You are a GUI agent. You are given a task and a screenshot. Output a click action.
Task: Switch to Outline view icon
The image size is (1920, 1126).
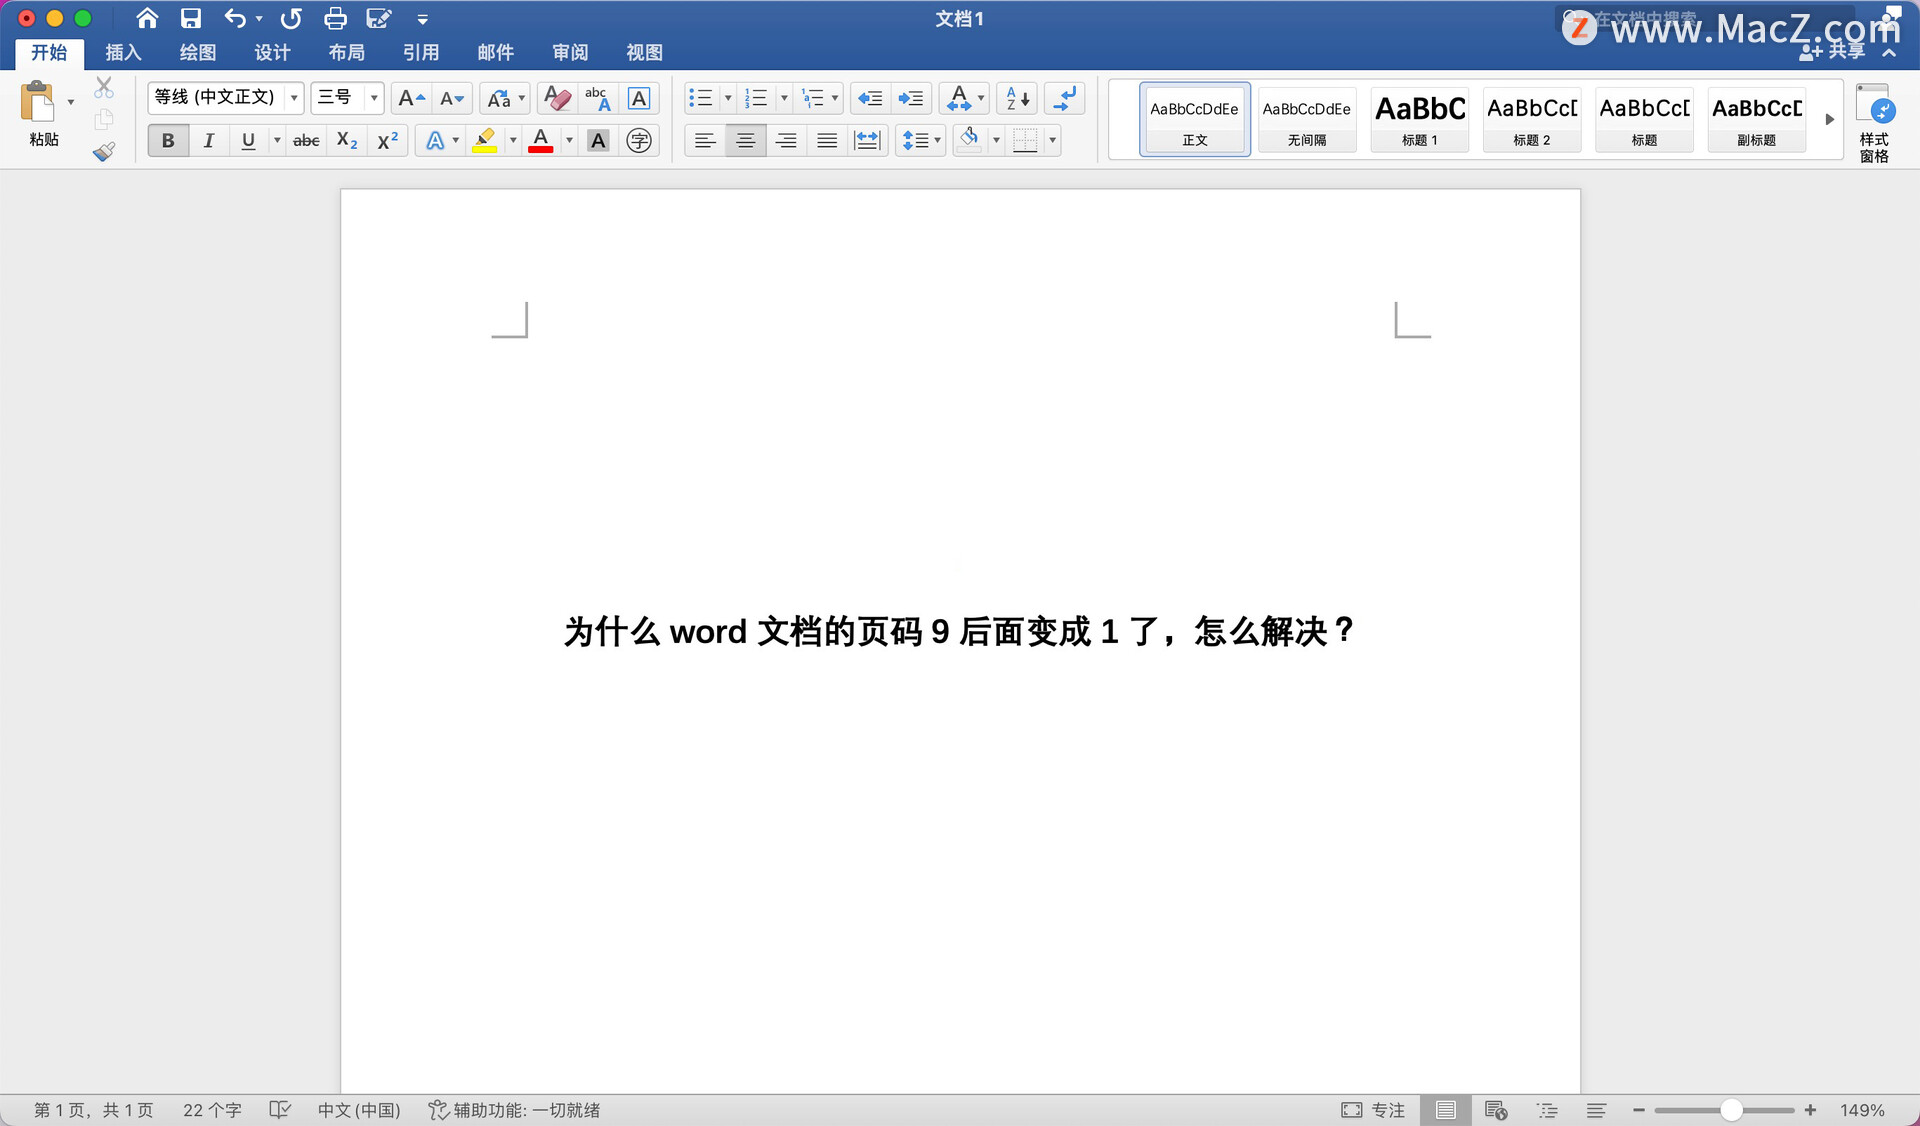click(x=1547, y=1110)
